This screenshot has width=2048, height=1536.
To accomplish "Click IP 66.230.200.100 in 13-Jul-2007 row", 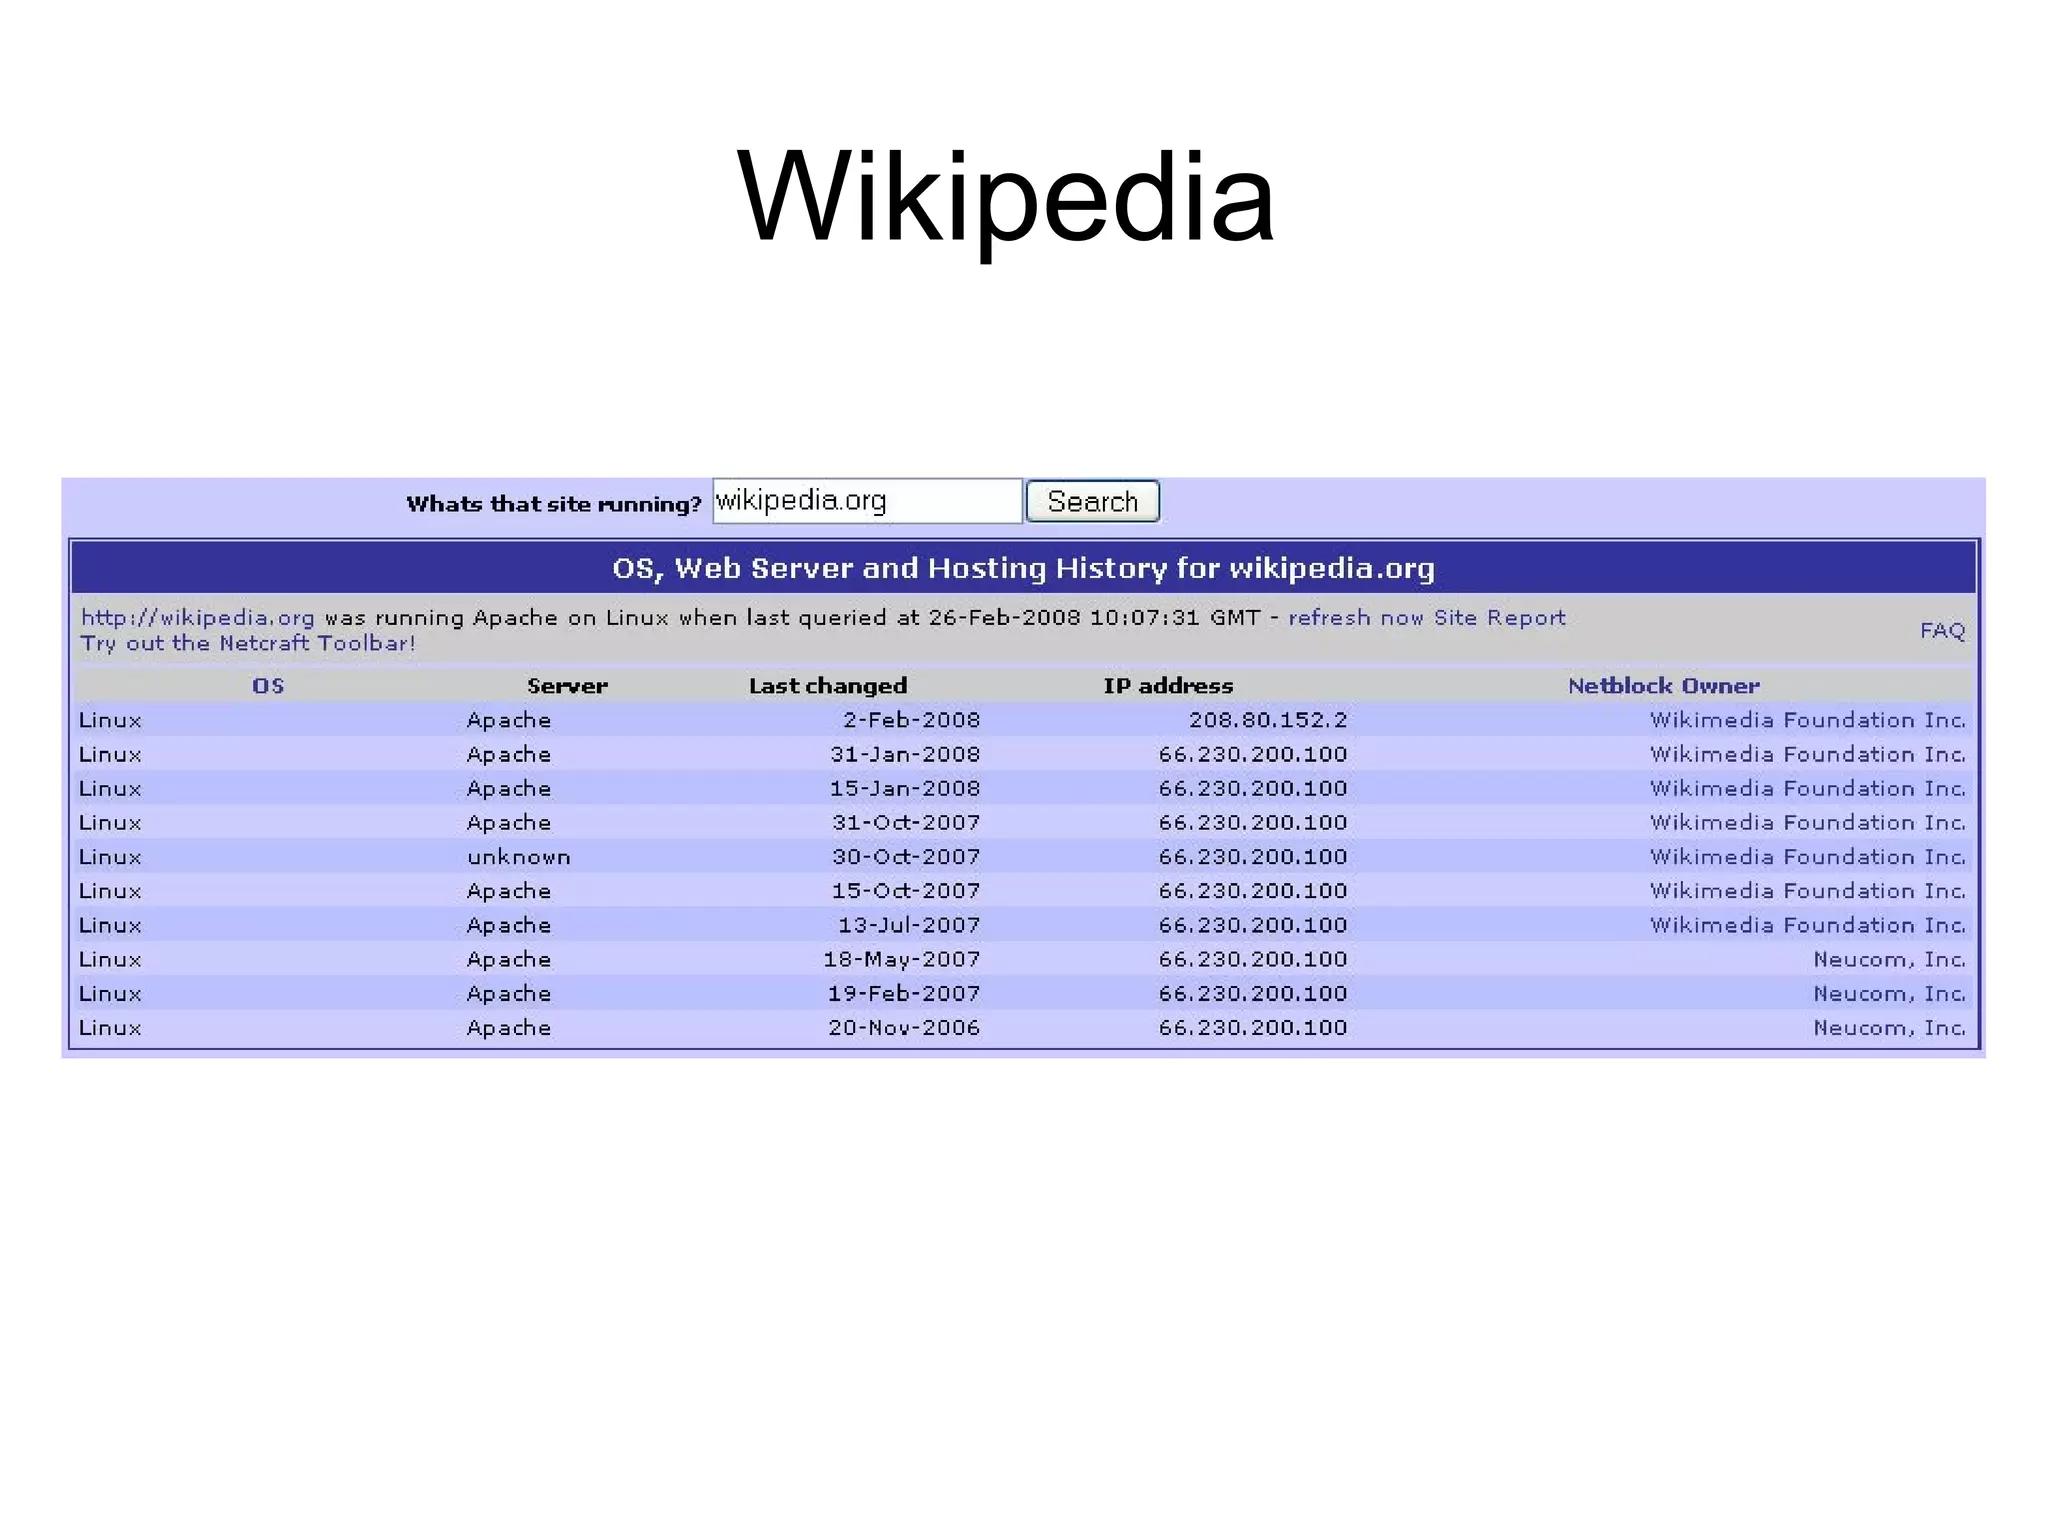I will [x=1253, y=925].
